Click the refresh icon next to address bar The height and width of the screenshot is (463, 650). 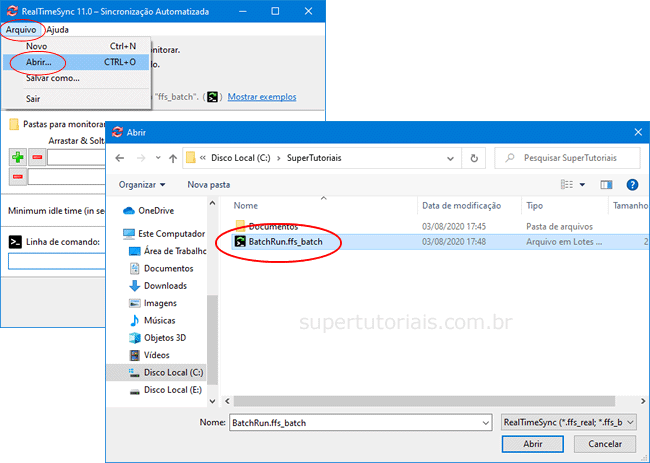473,158
